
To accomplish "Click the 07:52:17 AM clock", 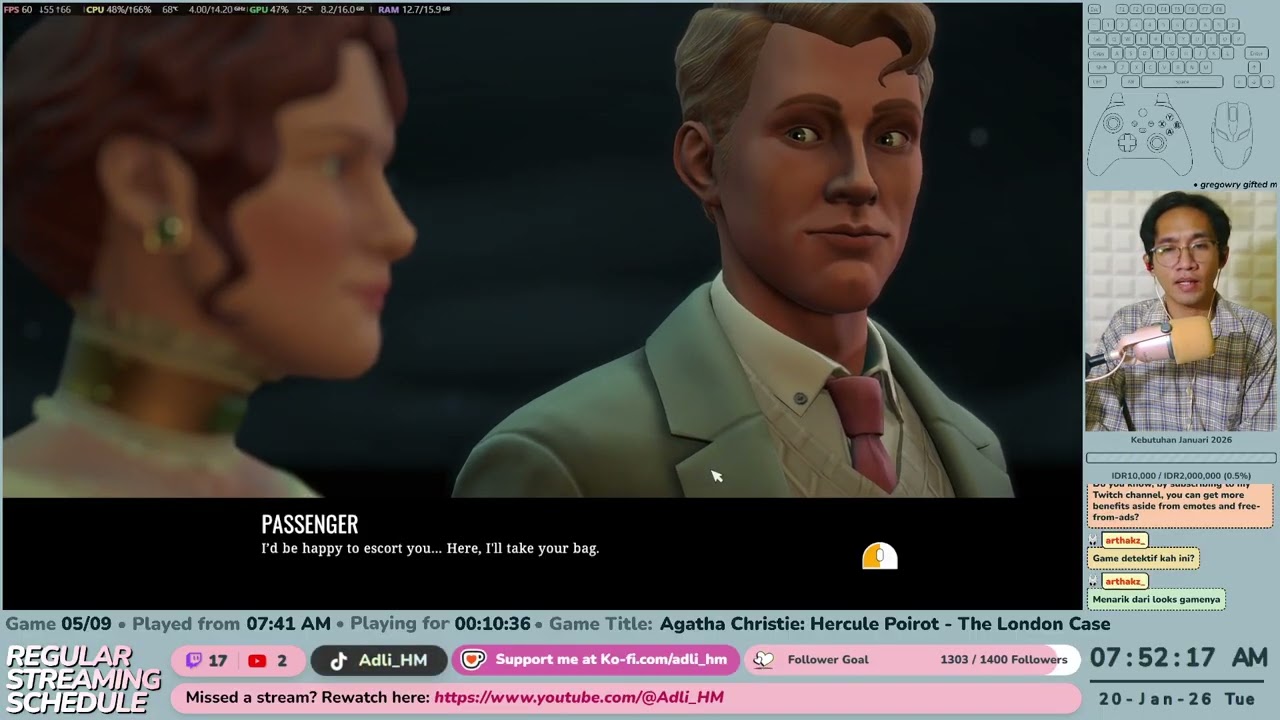I will (1179, 658).
